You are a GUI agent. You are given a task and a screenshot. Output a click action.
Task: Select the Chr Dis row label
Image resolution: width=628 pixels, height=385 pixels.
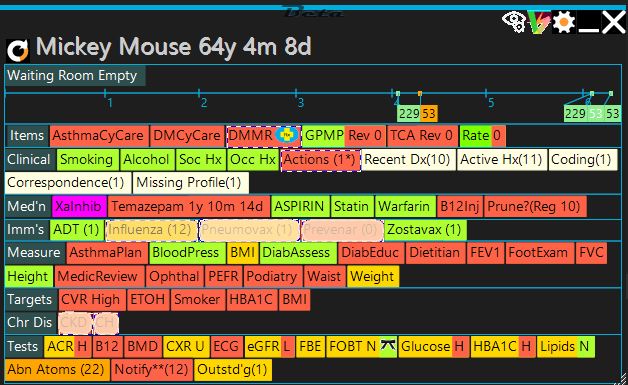click(30, 323)
